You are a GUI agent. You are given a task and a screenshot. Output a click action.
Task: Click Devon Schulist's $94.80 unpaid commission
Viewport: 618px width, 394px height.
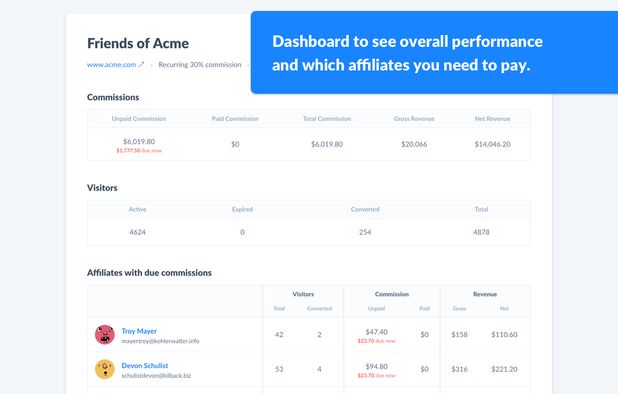click(376, 366)
